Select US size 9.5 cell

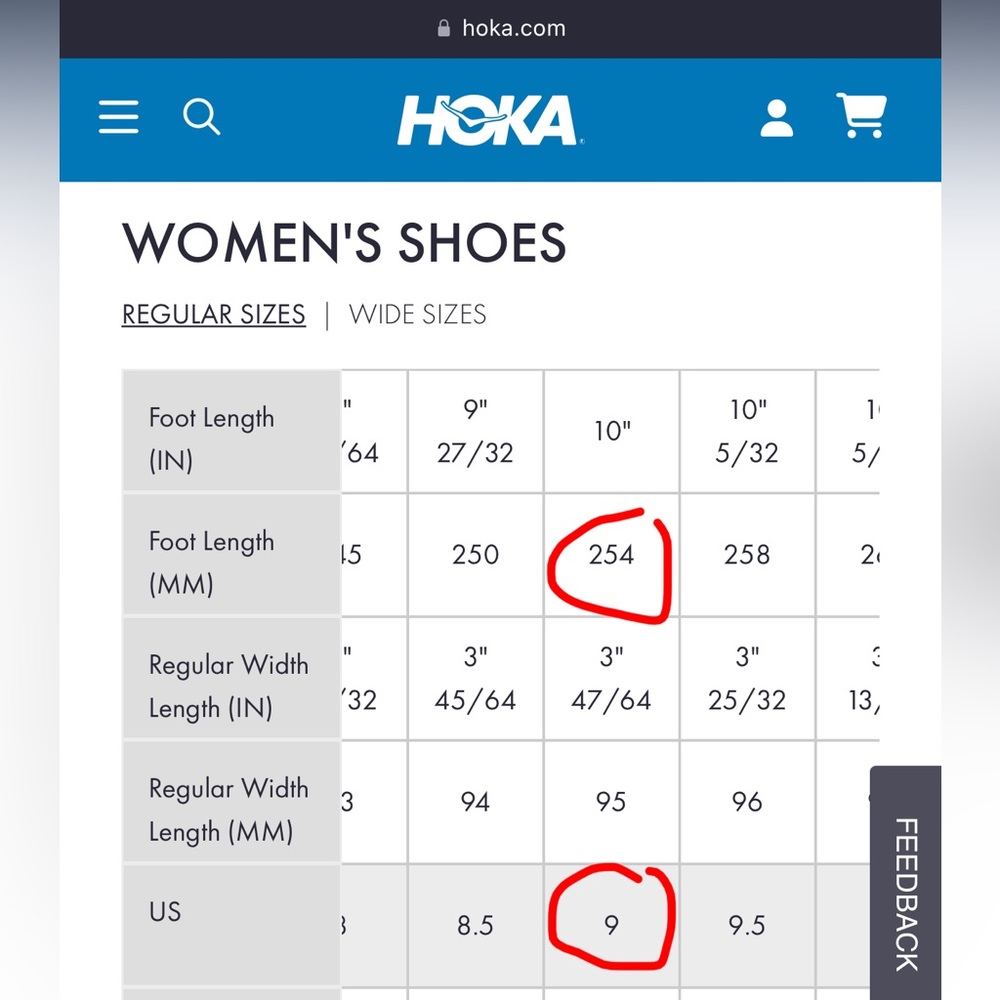pos(747,925)
